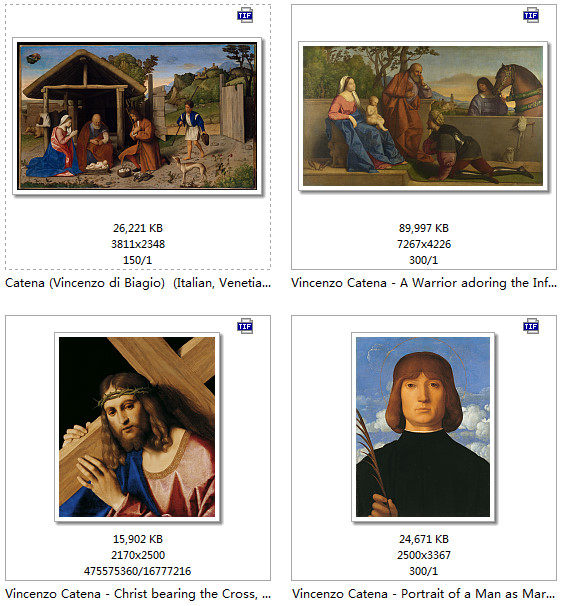Click the 26,221 KB file size text
The width and height of the screenshot is (566, 606).
(x=138, y=228)
